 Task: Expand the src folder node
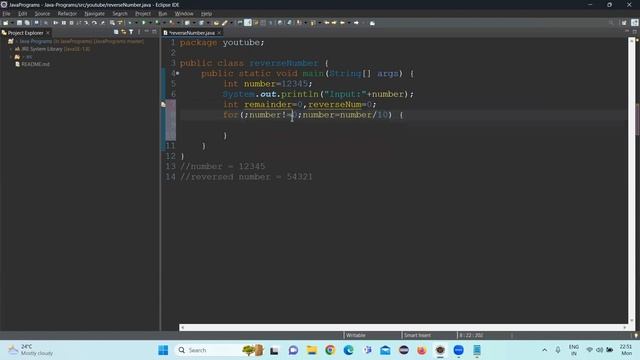(11, 57)
